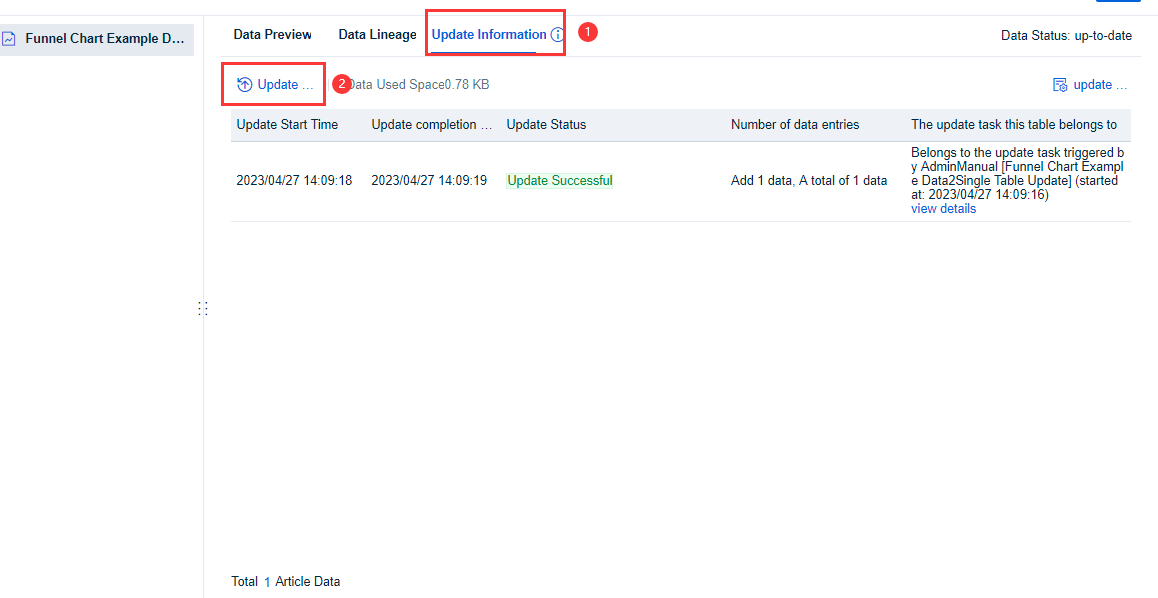Screen dimensions: 1158x598
Task: Click the Update Successful status text
Action: point(559,181)
